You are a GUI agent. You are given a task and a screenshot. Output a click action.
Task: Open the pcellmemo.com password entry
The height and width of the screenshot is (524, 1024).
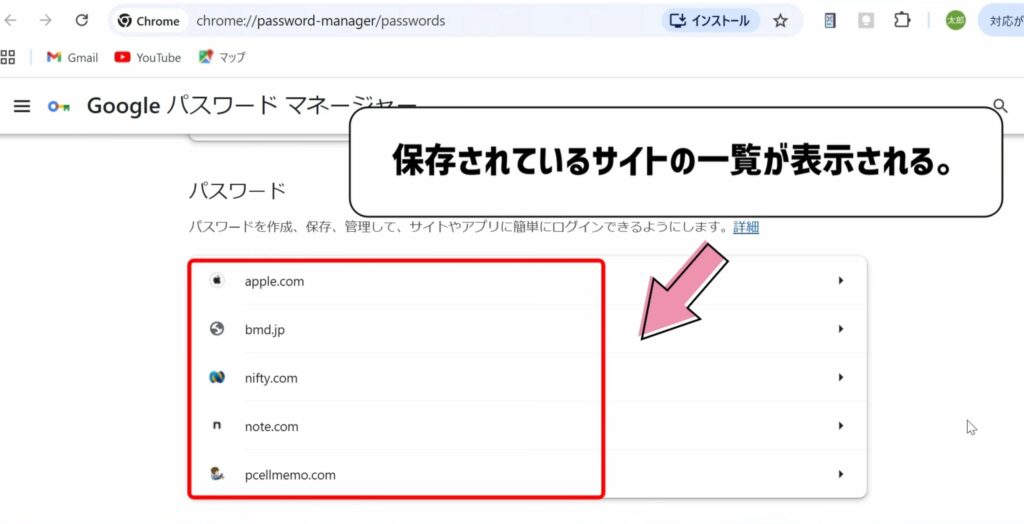[x=528, y=474]
